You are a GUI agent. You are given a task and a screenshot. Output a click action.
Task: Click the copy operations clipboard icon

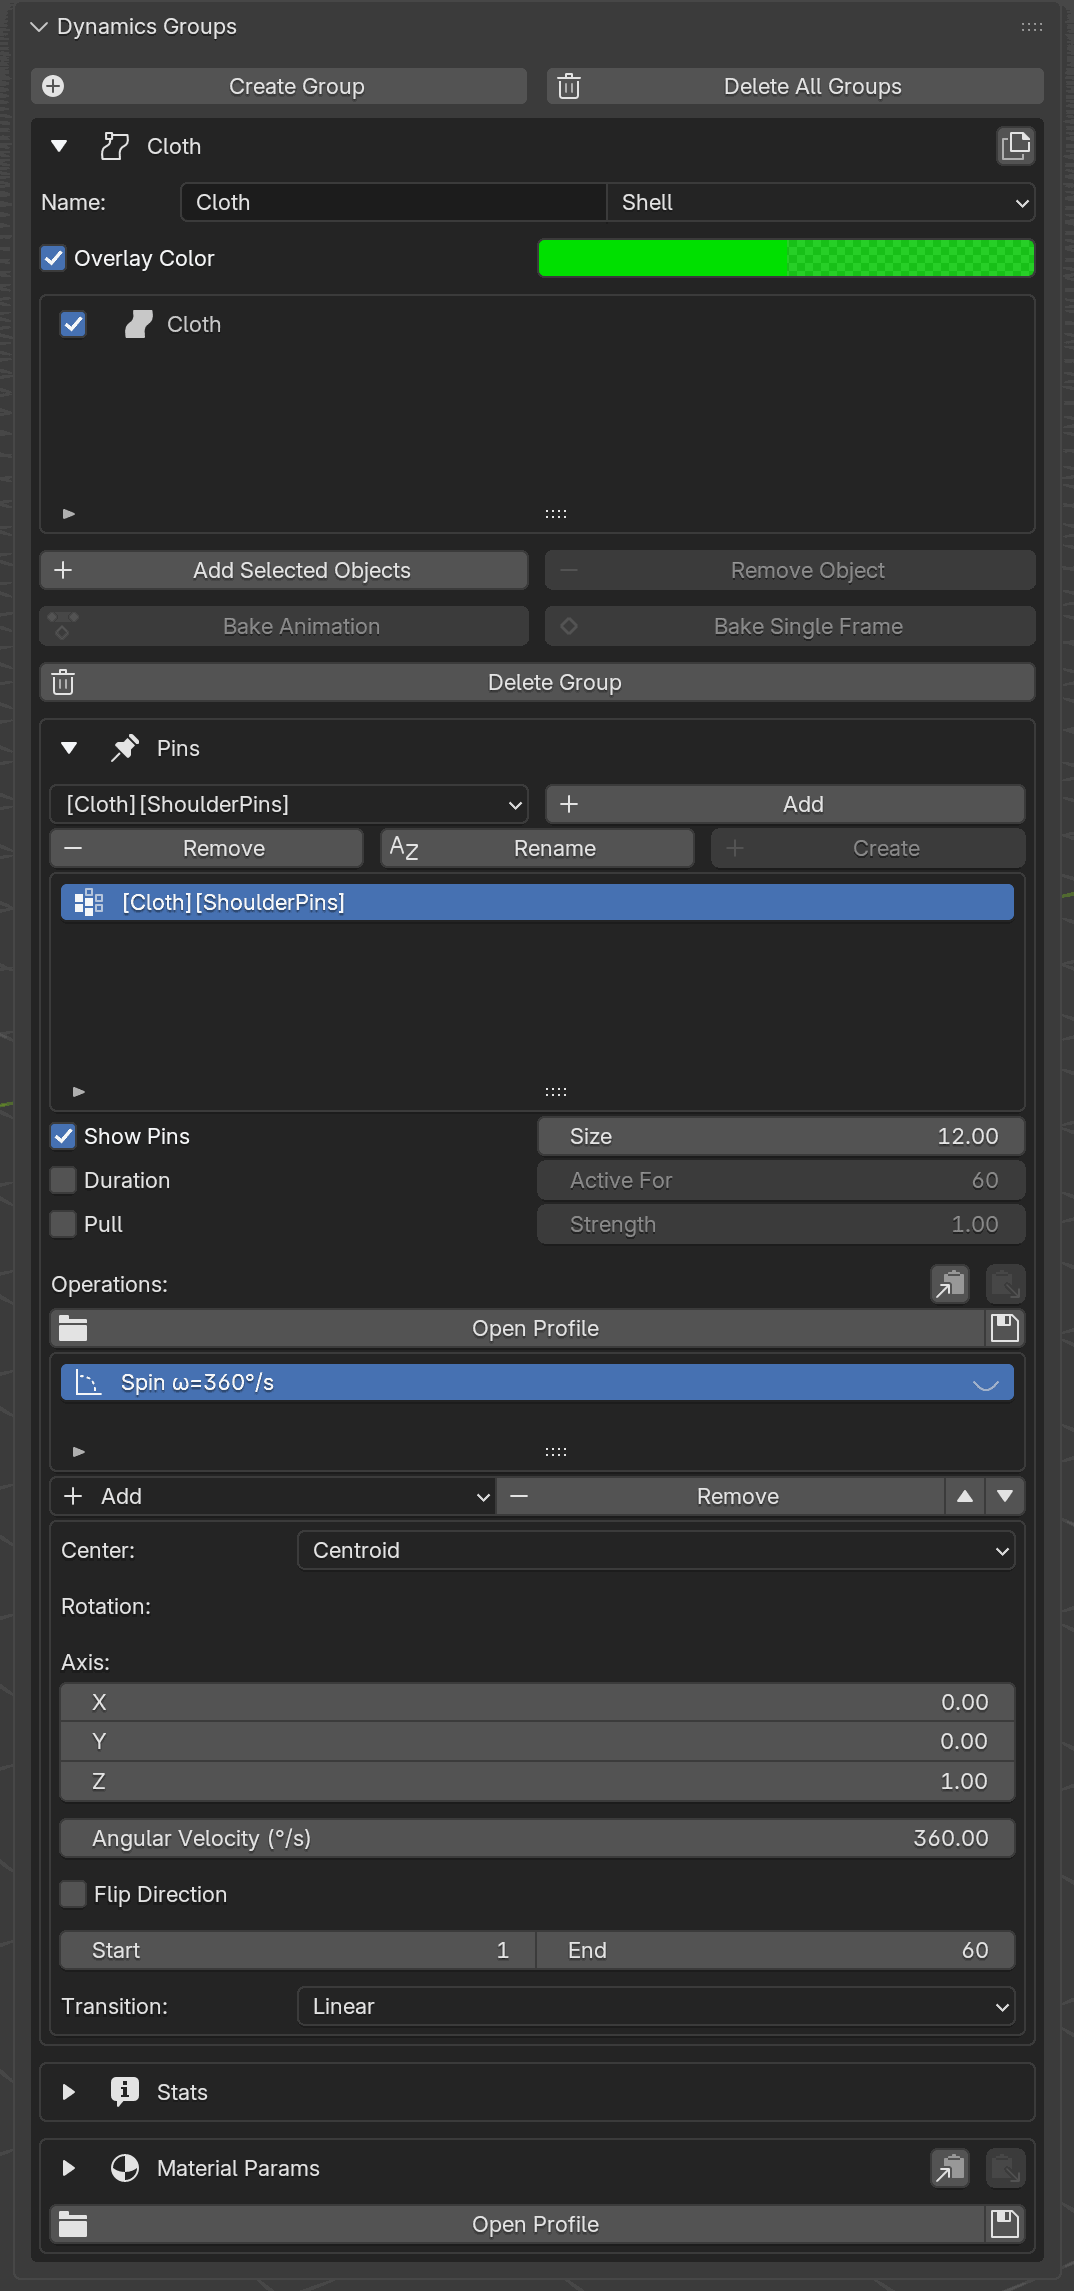(950, 1284)
